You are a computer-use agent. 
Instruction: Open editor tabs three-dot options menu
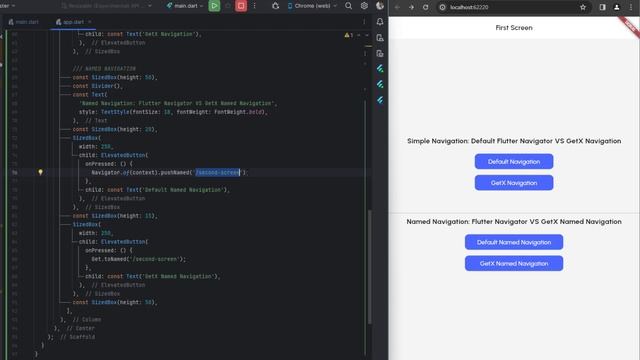pyautogui.click(x=364, y=22)
